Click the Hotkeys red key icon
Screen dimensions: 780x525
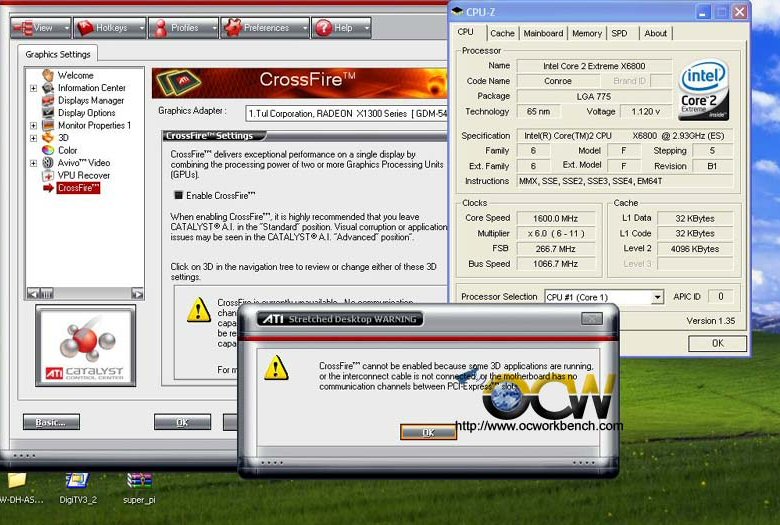point(85,28)
